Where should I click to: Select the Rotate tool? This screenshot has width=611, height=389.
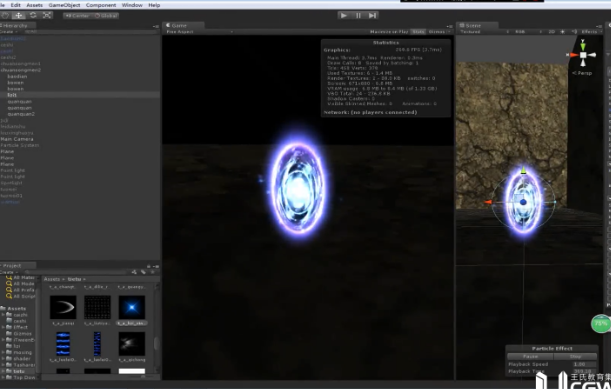pos(33,15)
